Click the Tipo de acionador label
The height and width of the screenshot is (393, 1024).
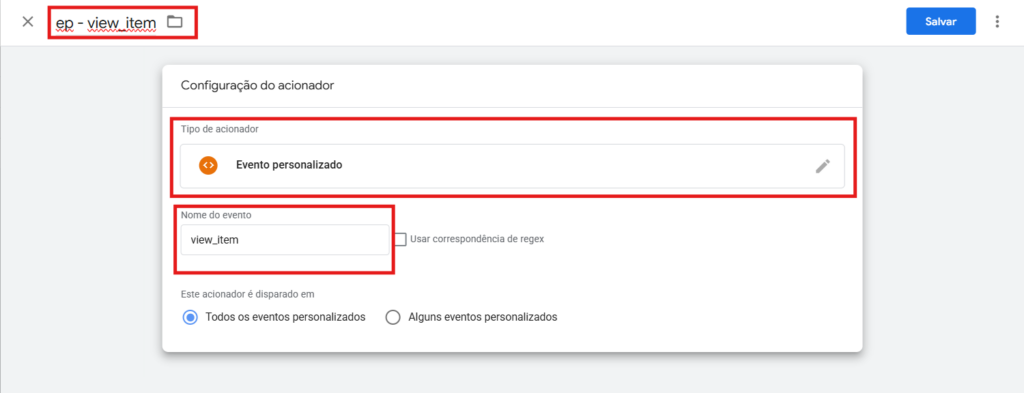(219, 129)
